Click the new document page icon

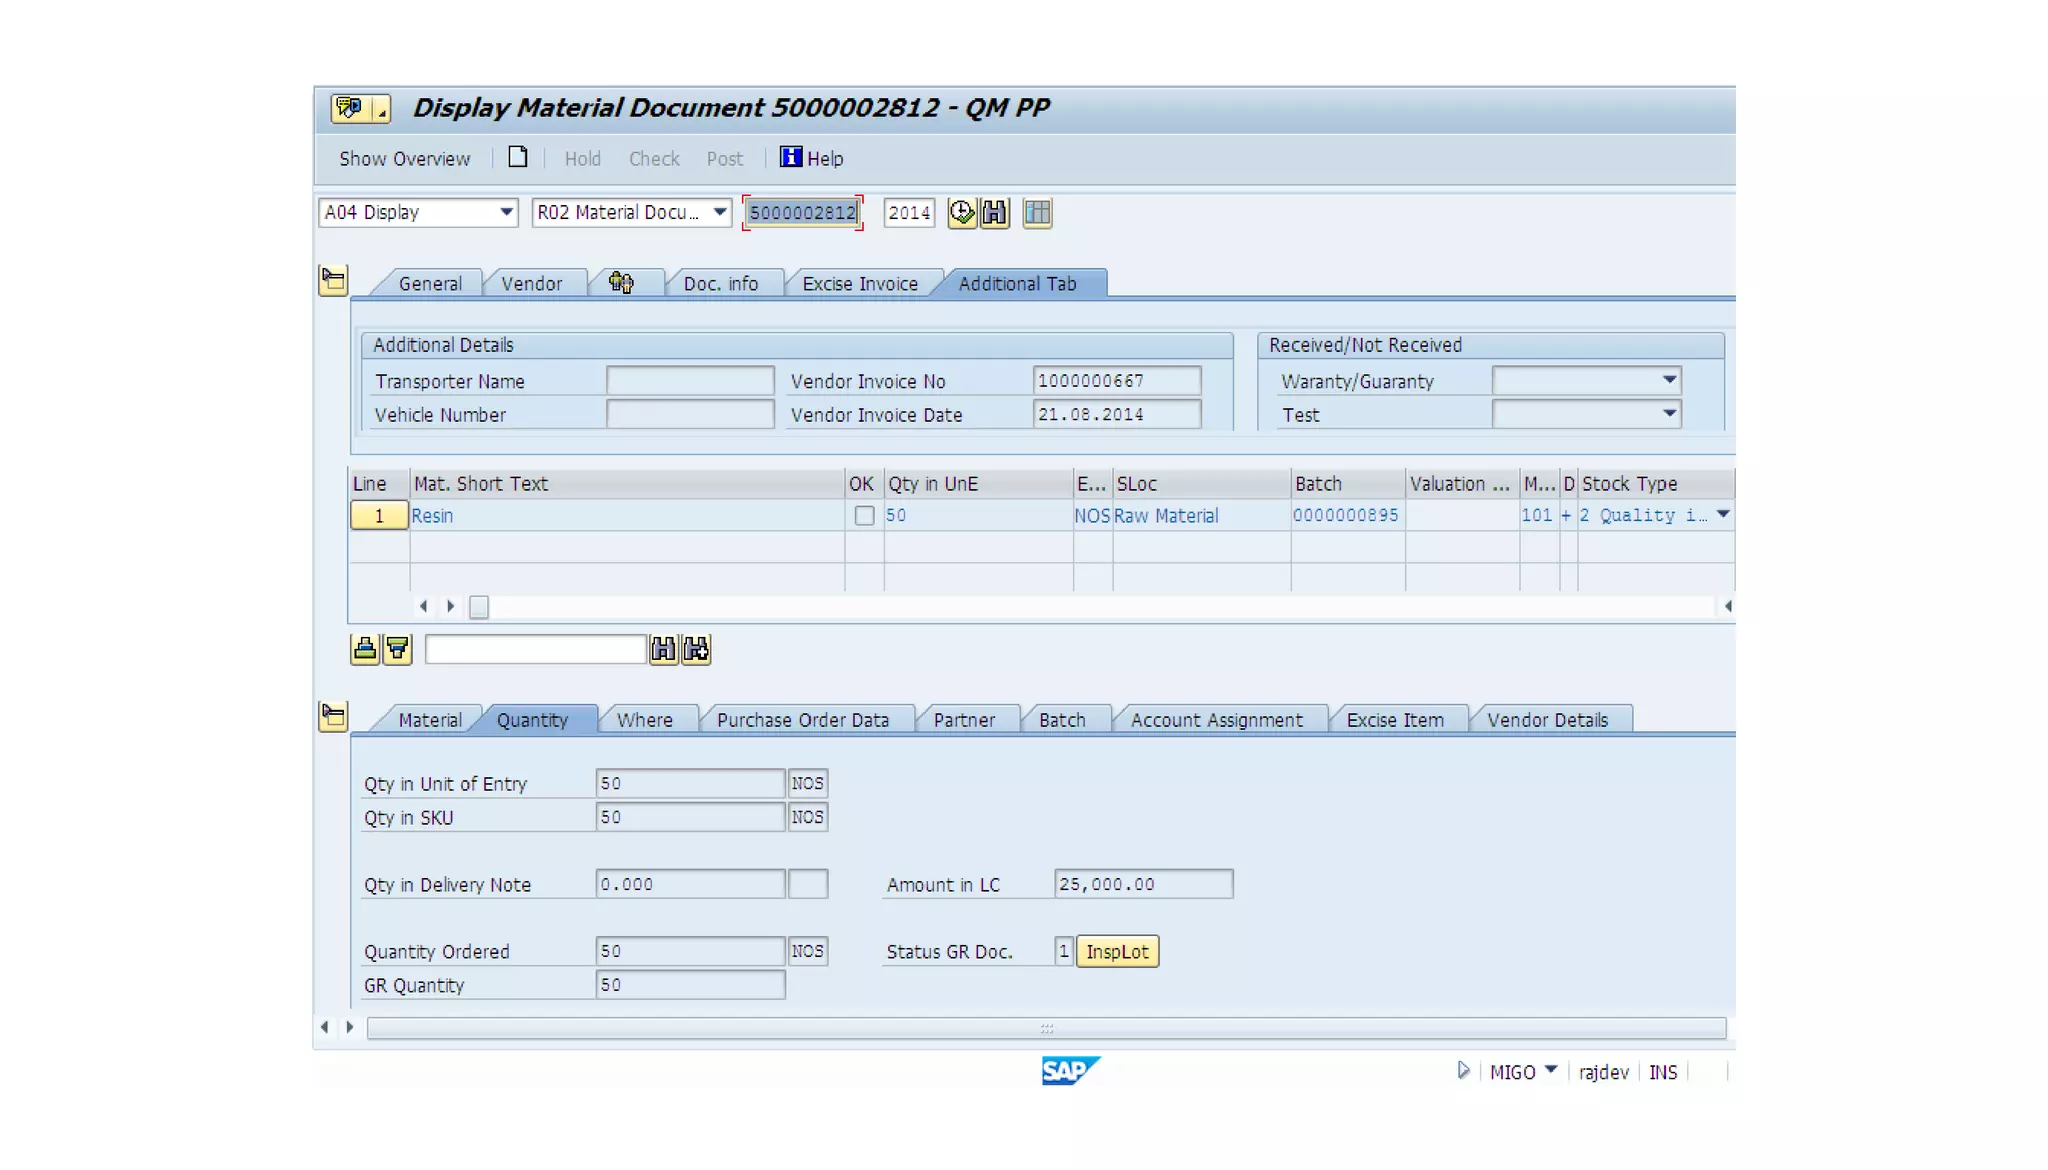click(x=517, y=157)
